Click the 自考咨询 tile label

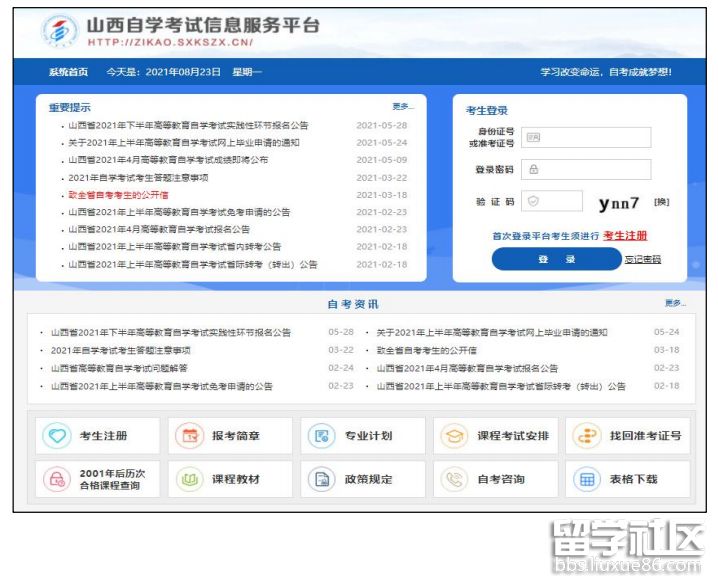[501, 479]
